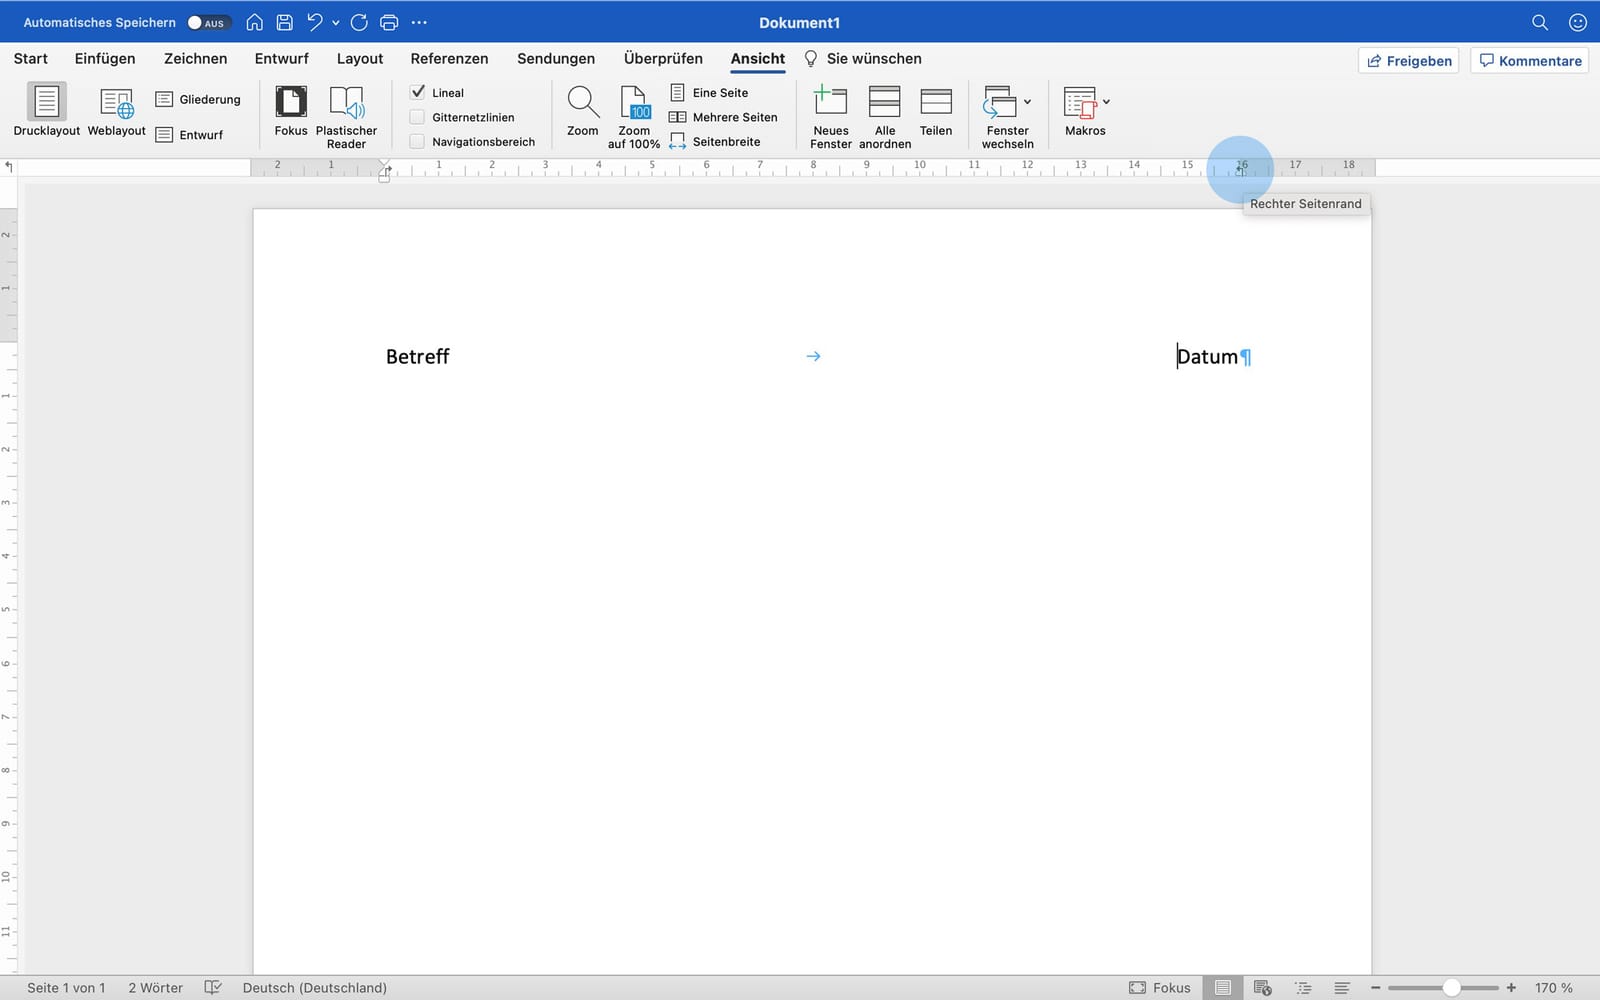This screenshot has height=1000, width=1600.
Task: Click the 170 % zoom level
Action: pyautogui.click(x=1554, y=988)
